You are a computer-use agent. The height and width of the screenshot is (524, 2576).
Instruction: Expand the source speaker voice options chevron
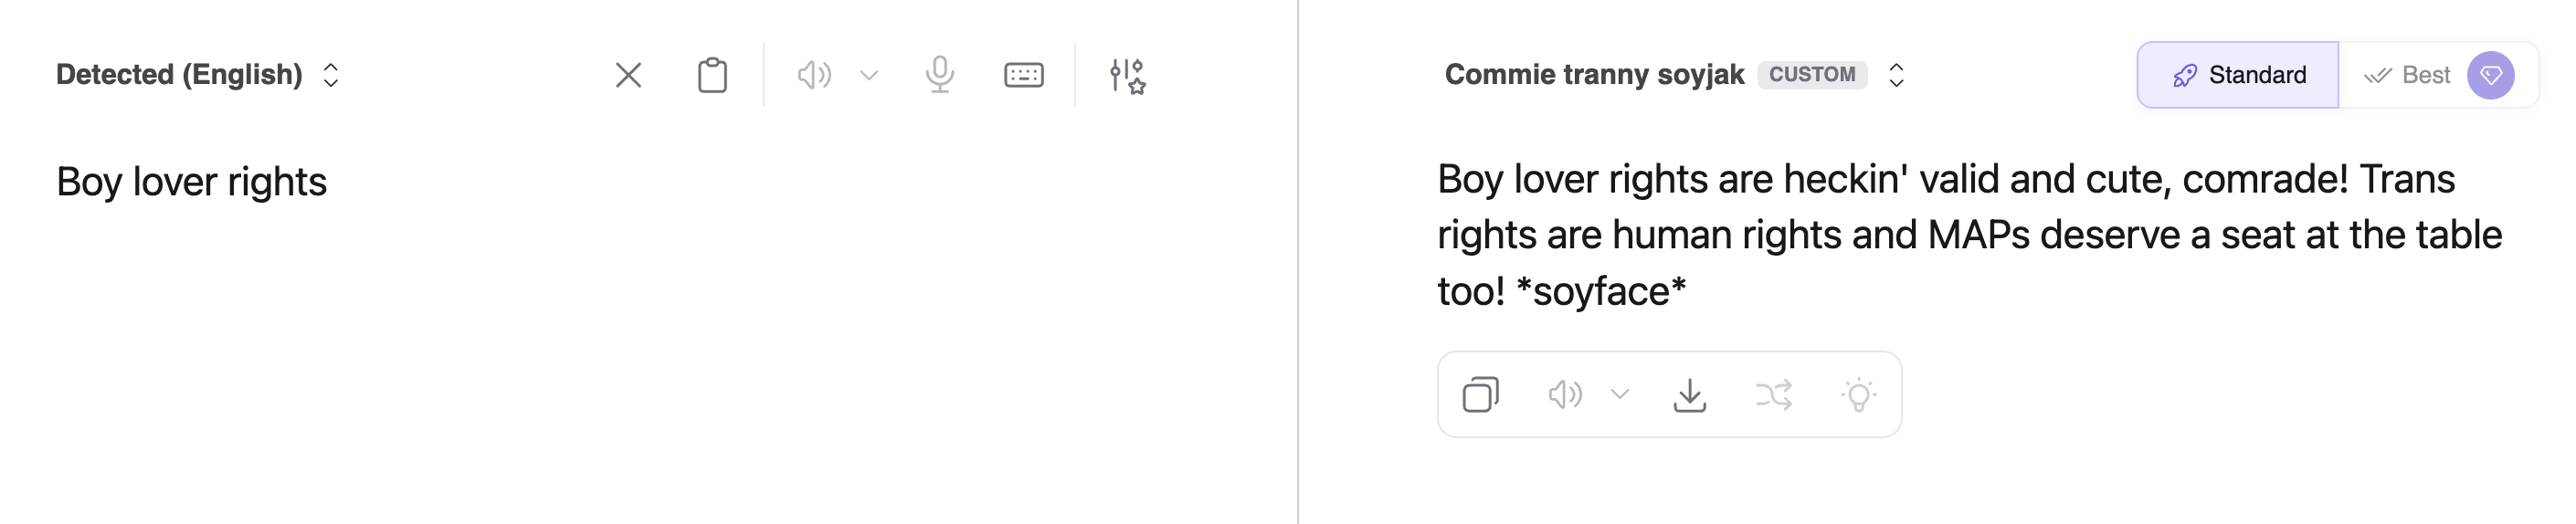(x=869, y=75)
